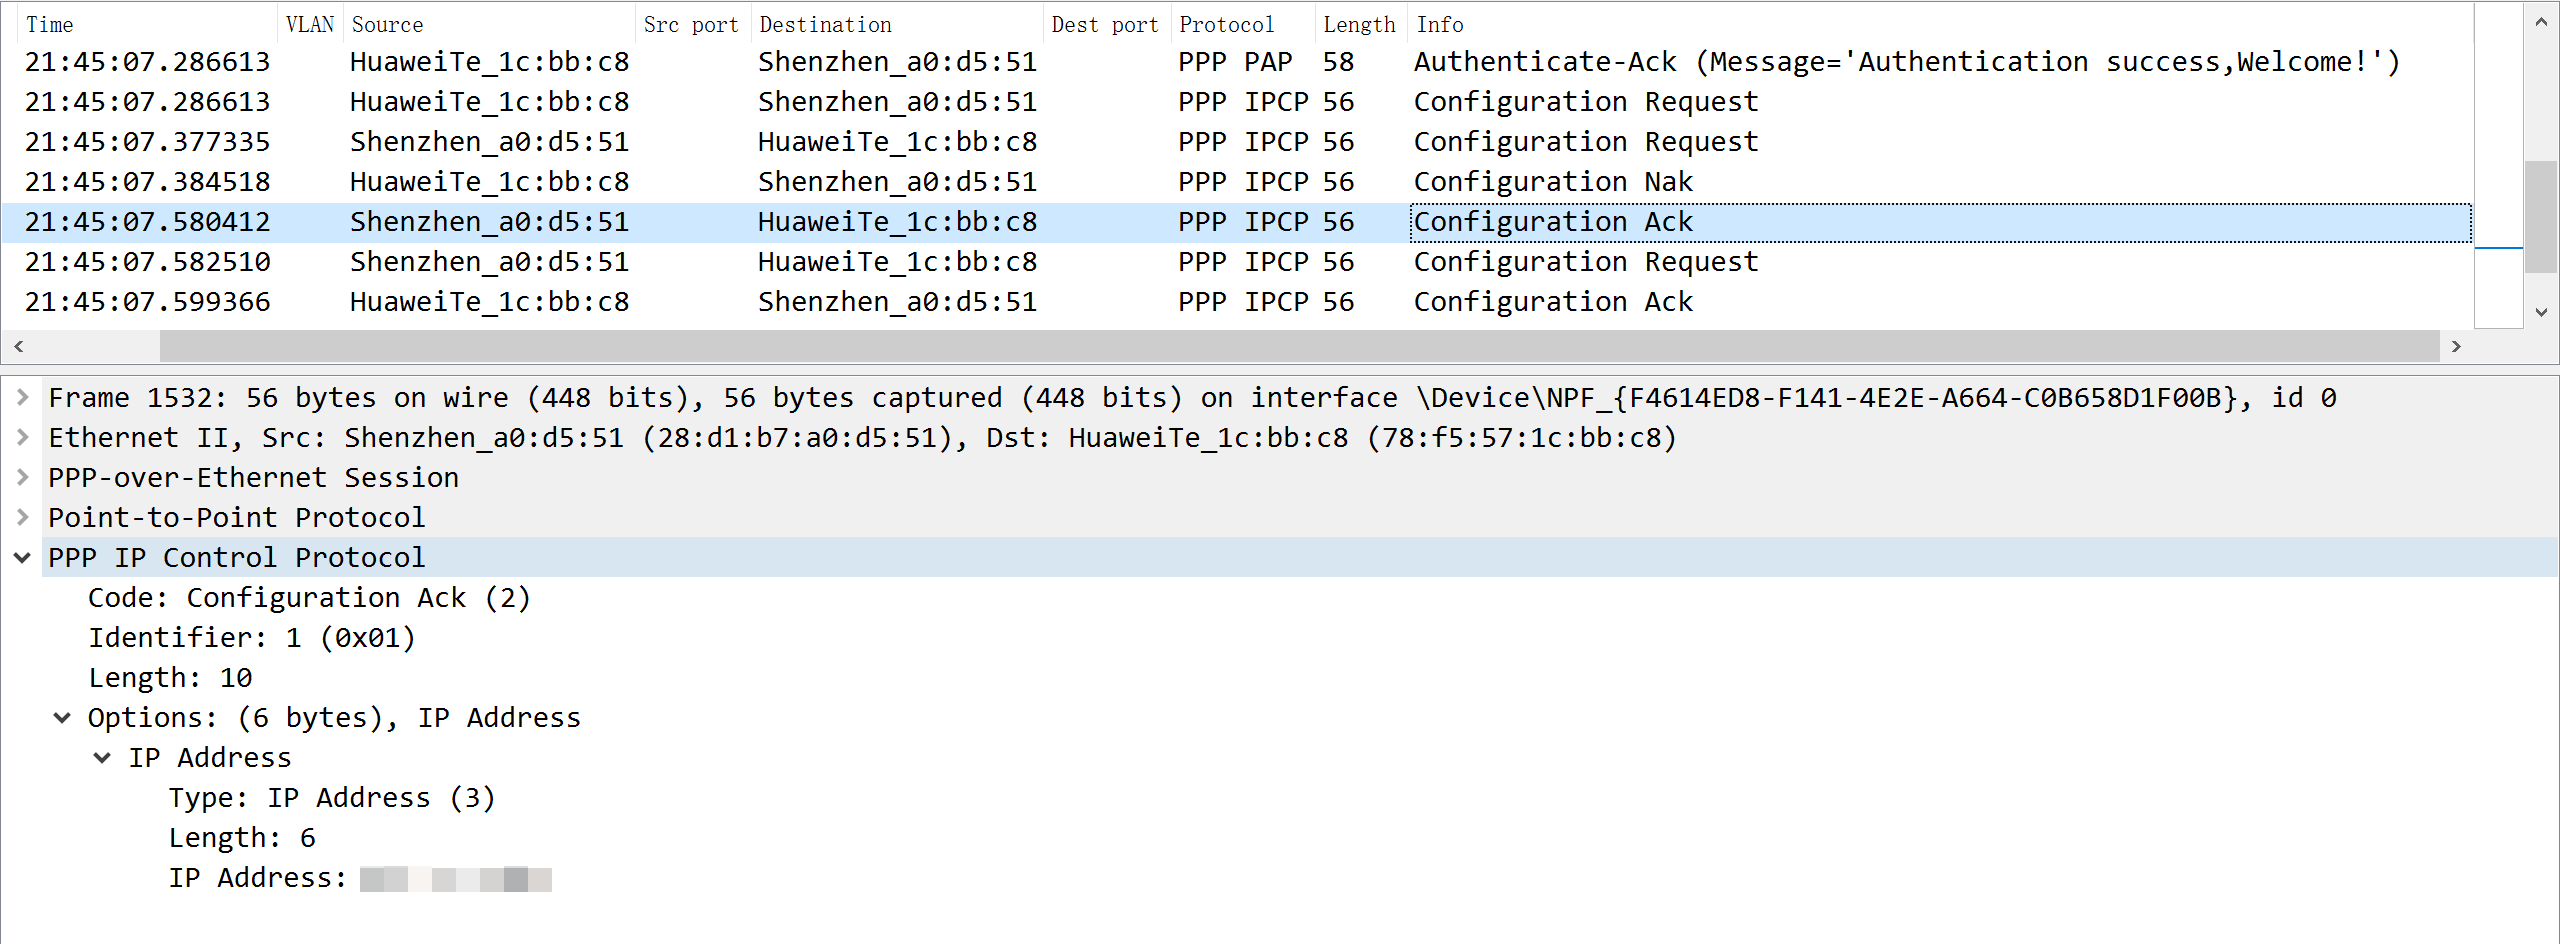Select the Code: Configuration Ack field

point(309,597)
